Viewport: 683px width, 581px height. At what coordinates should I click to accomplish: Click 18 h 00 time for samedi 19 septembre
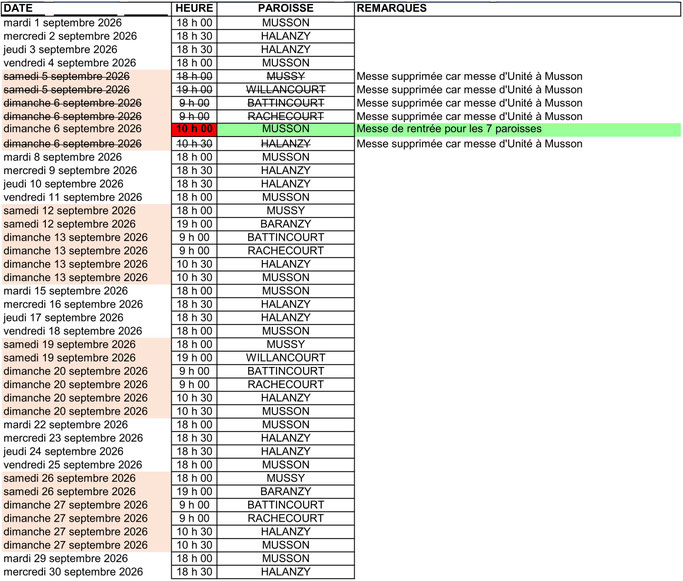click(x=194, y=345)
